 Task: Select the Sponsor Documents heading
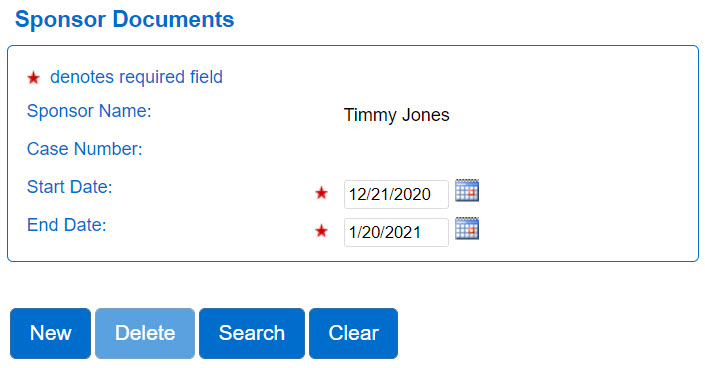point(125,20)
